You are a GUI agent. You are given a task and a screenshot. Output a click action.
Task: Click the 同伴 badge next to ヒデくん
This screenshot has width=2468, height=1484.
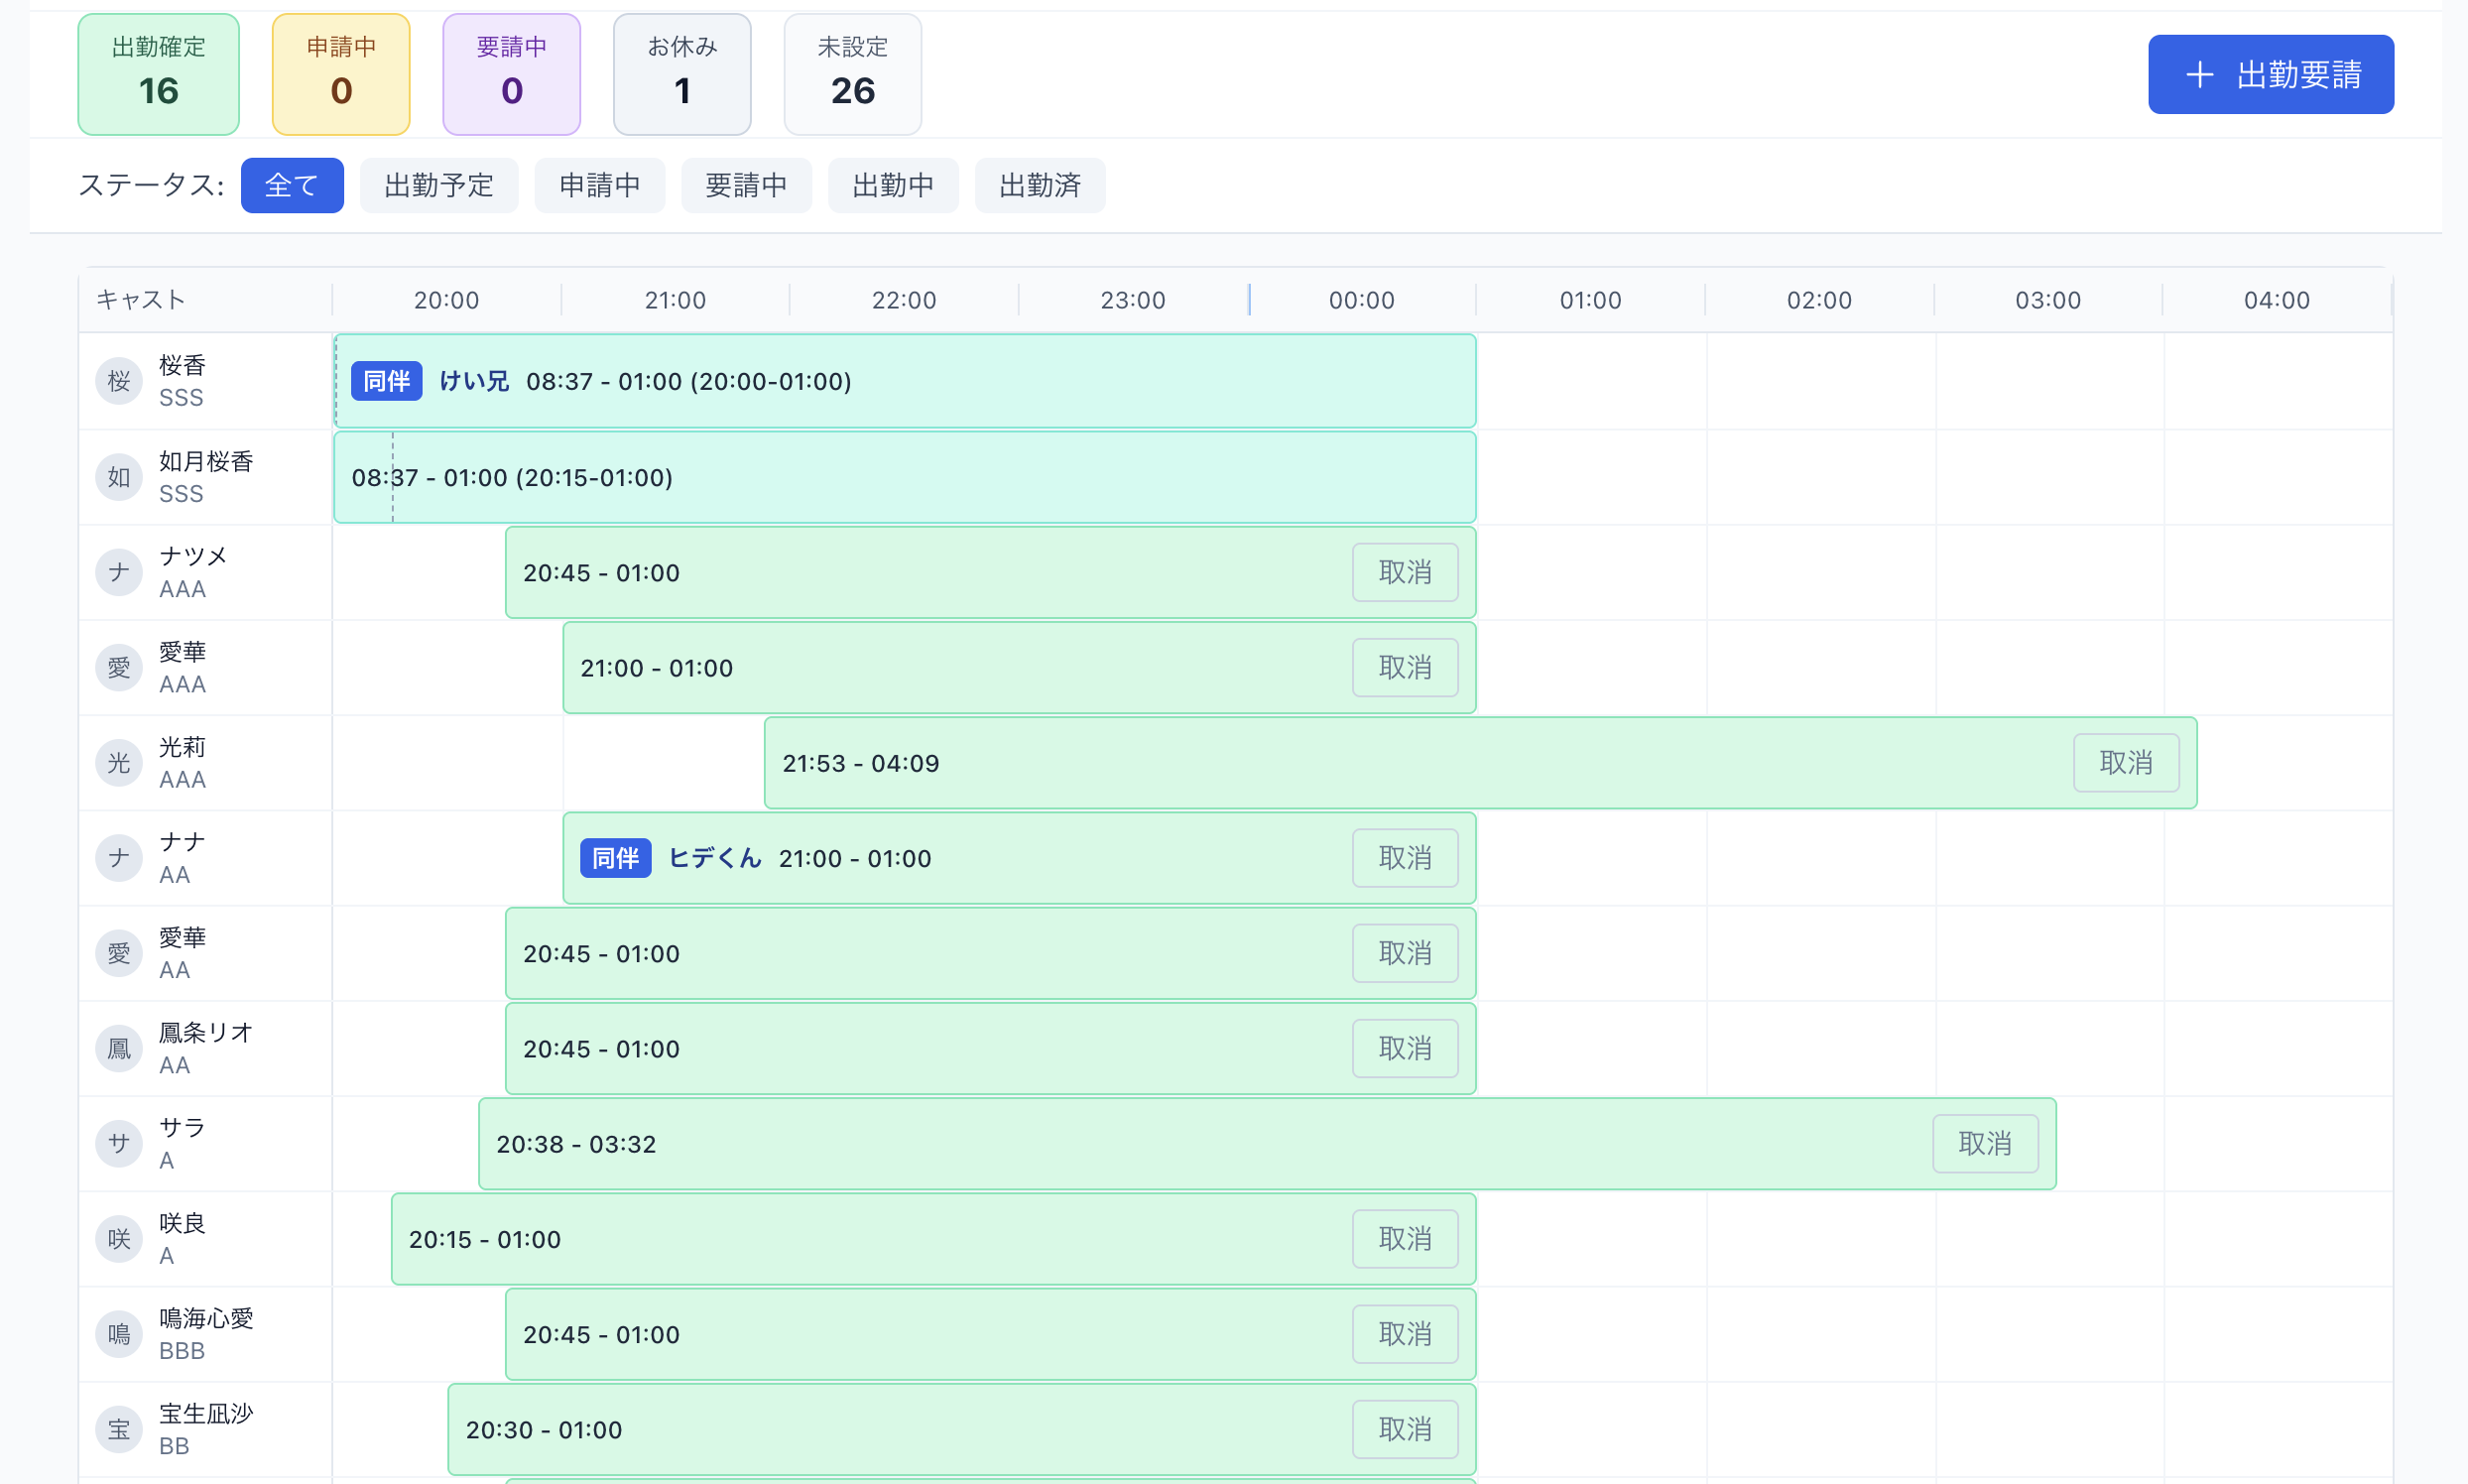pos(615,858)
